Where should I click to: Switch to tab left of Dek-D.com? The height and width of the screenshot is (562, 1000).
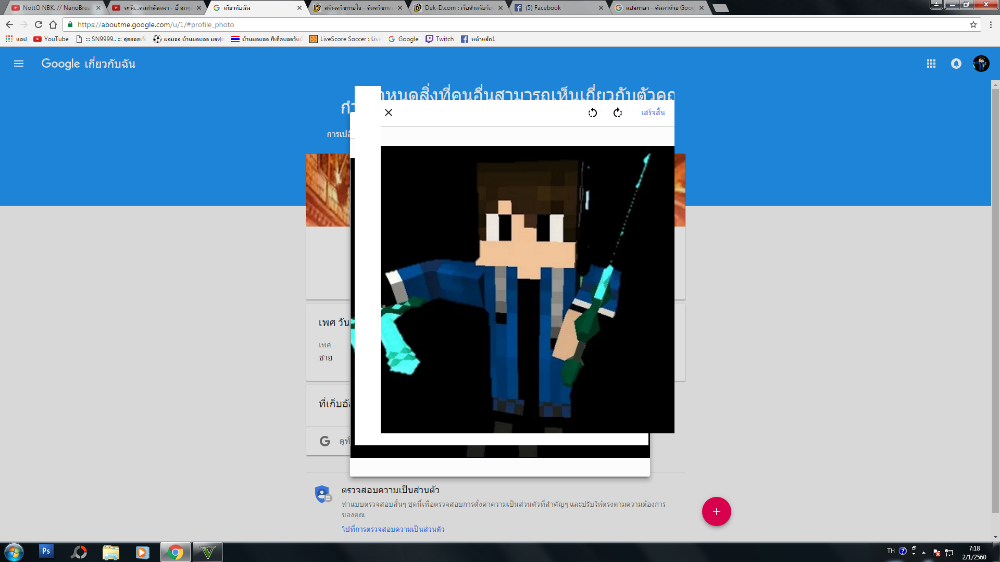357,8
